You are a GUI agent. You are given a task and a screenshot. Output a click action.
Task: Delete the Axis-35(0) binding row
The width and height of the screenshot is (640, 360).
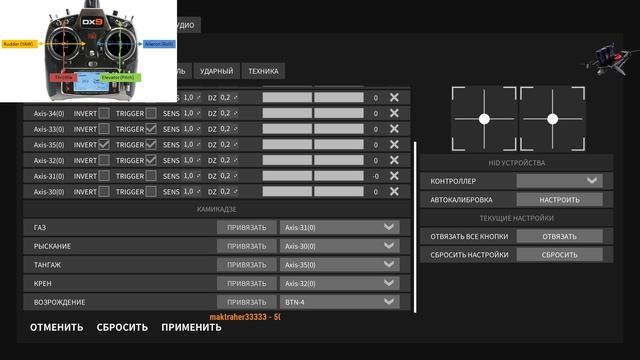[x=394, y=144]
